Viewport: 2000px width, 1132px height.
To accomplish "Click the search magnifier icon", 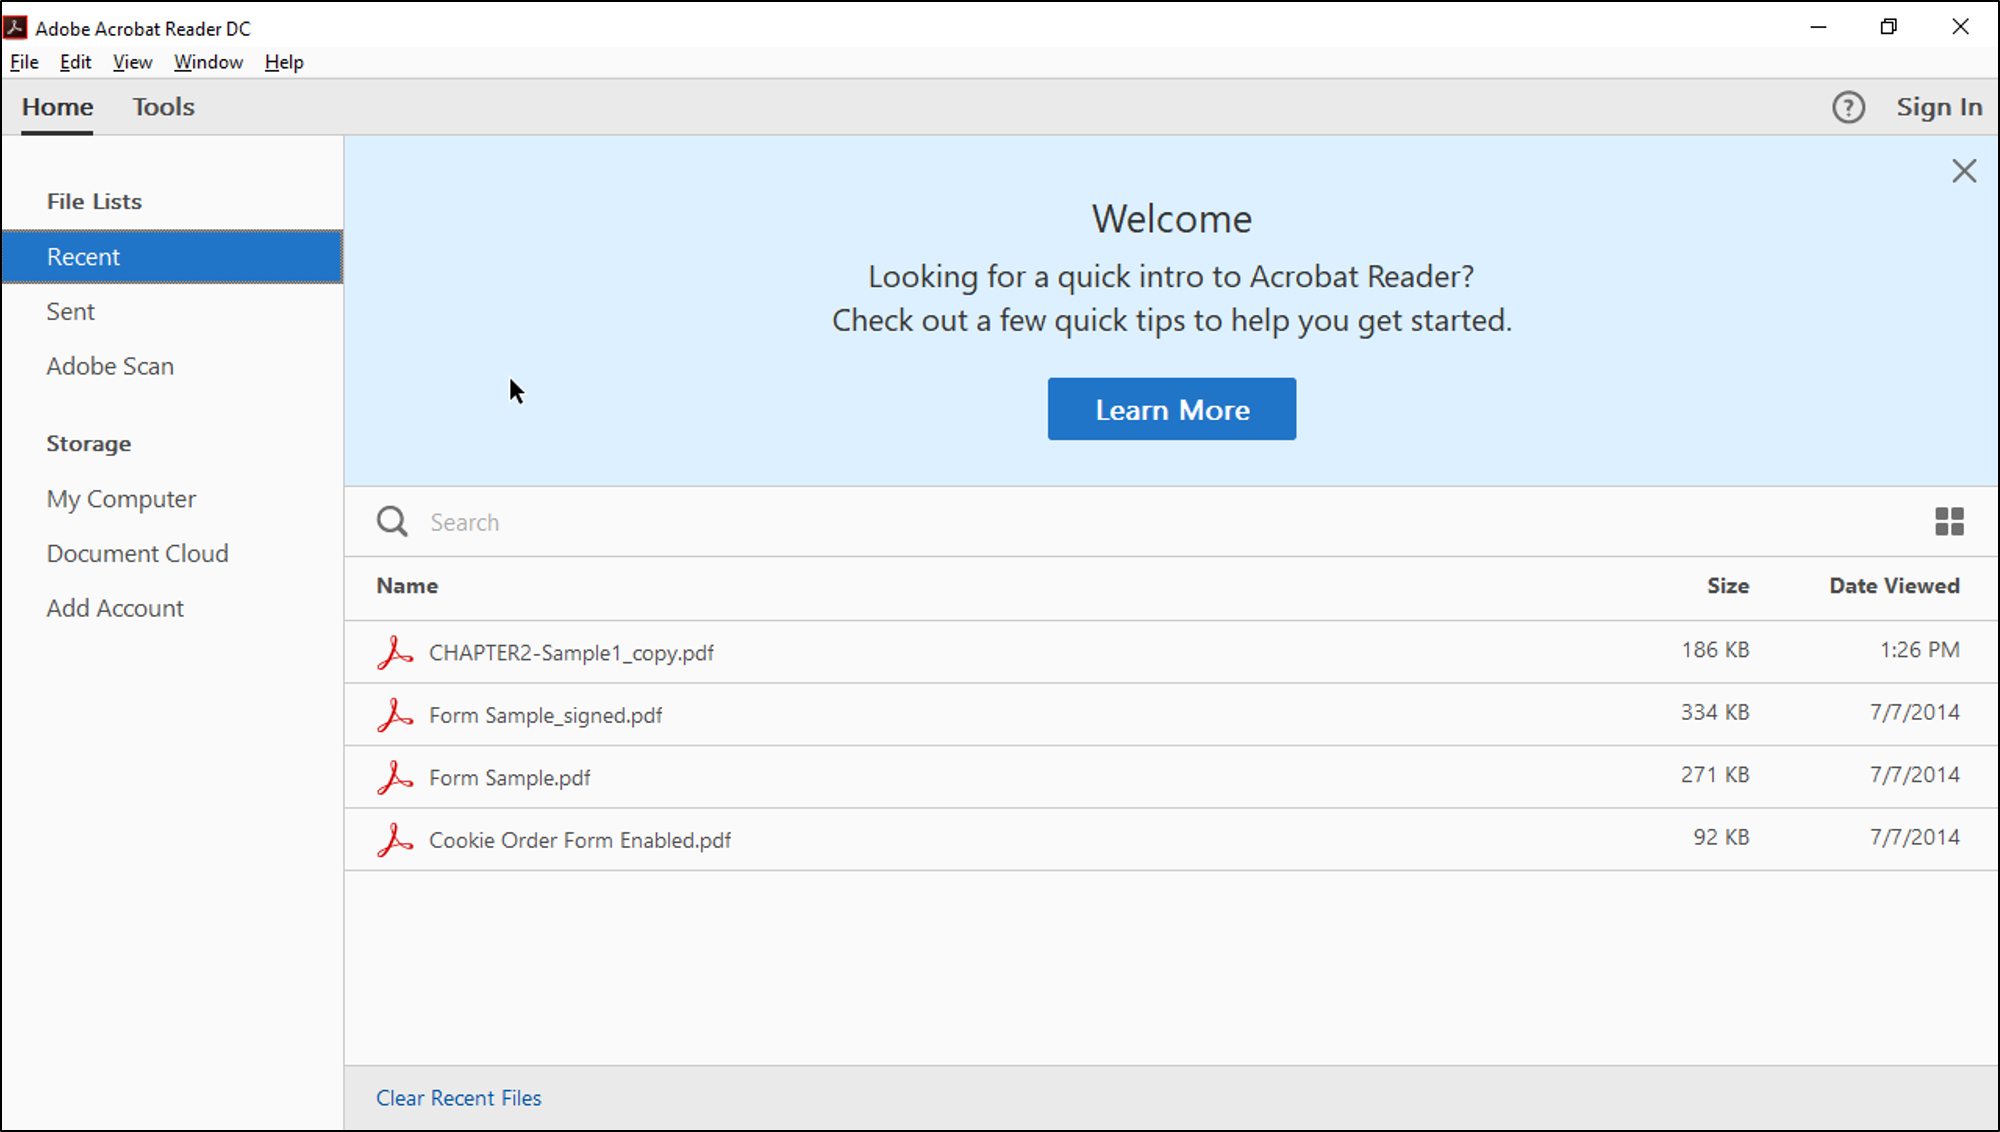I will click(x=392, y=521).
